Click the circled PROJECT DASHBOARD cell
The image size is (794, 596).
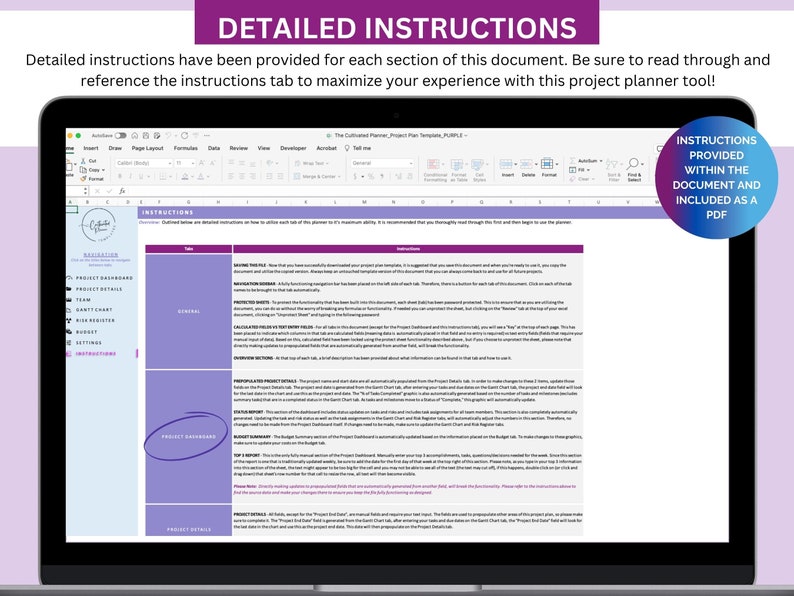pos(189,436)
